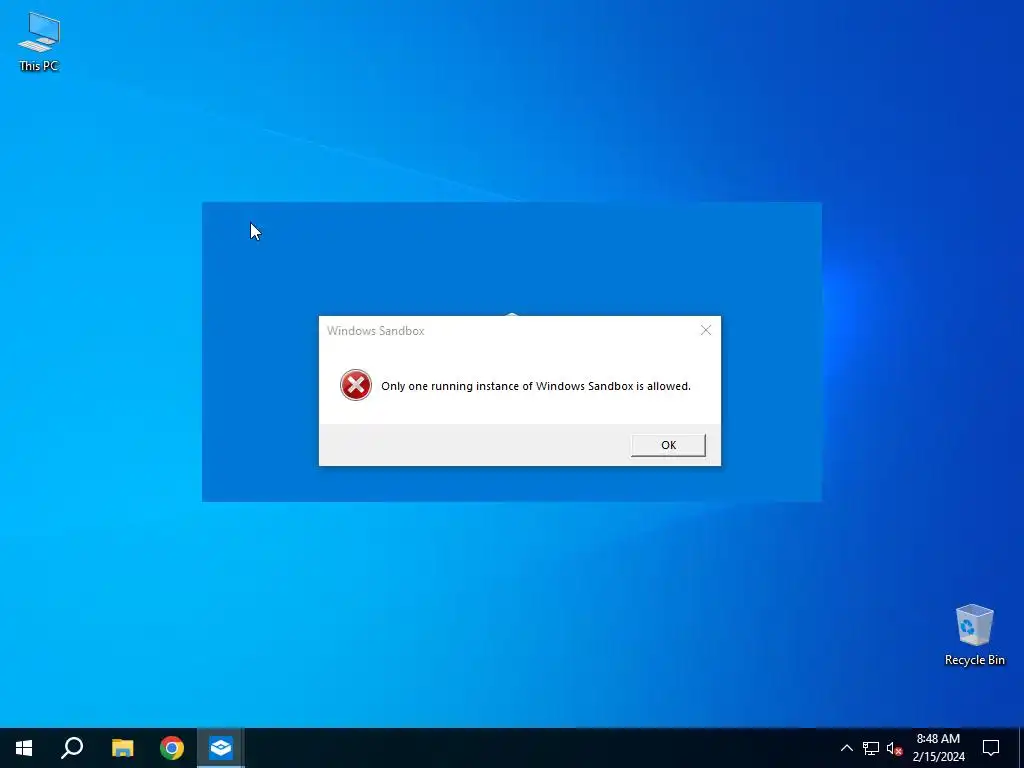The height and width of the screenshot is (768, 1024).
Task: Open the Windows Start menu
Action: click(24, 748)
